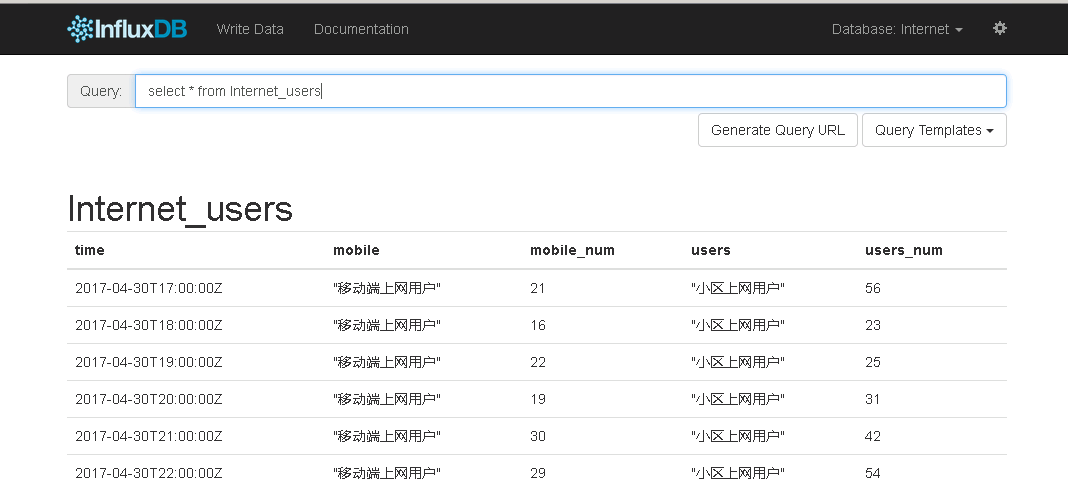The width and height of the screenshot is (1068, 487).
Task: Click the users column header
Action: coord(711,250)
